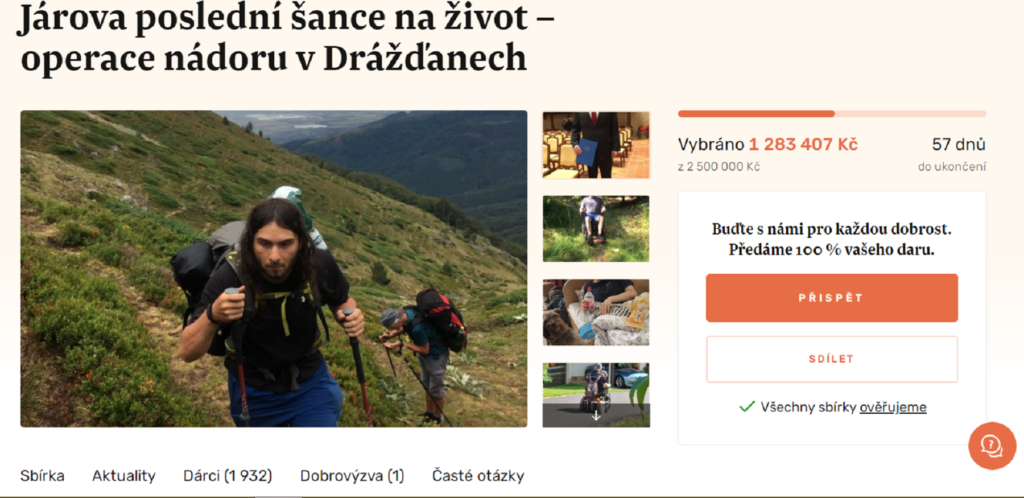Image resolution: width=1024 pixels, height=498 pixels.
Task: Show the Dárci (1 932) donors tab
Action: [228, 476]
